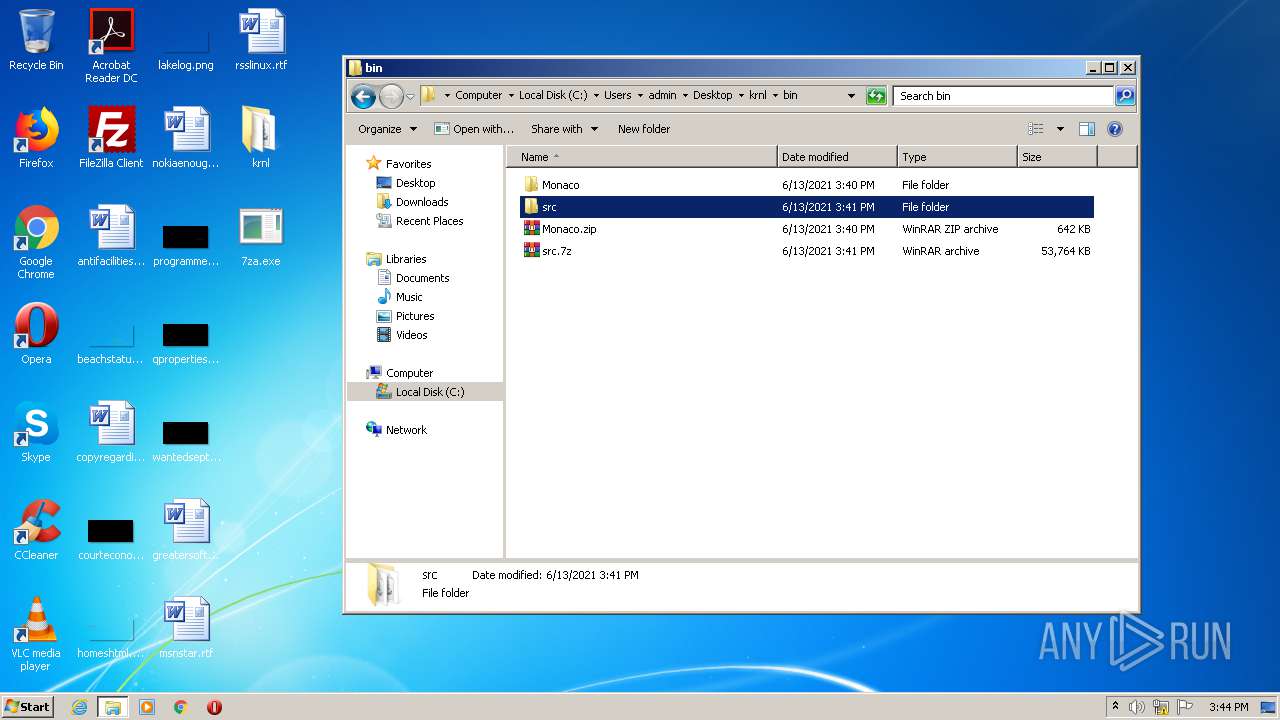Select the src.7z archive file
Viewport: 1280px width, 720px height.
[556, 251]
